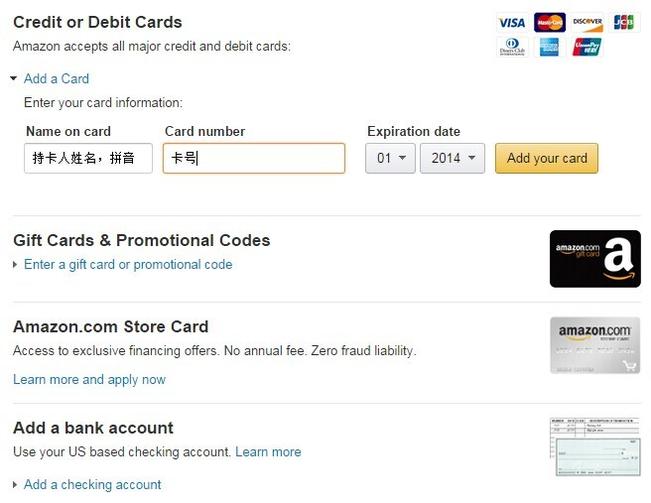
Task: Open Learn more link for bank account
Action: click(268, 452)
